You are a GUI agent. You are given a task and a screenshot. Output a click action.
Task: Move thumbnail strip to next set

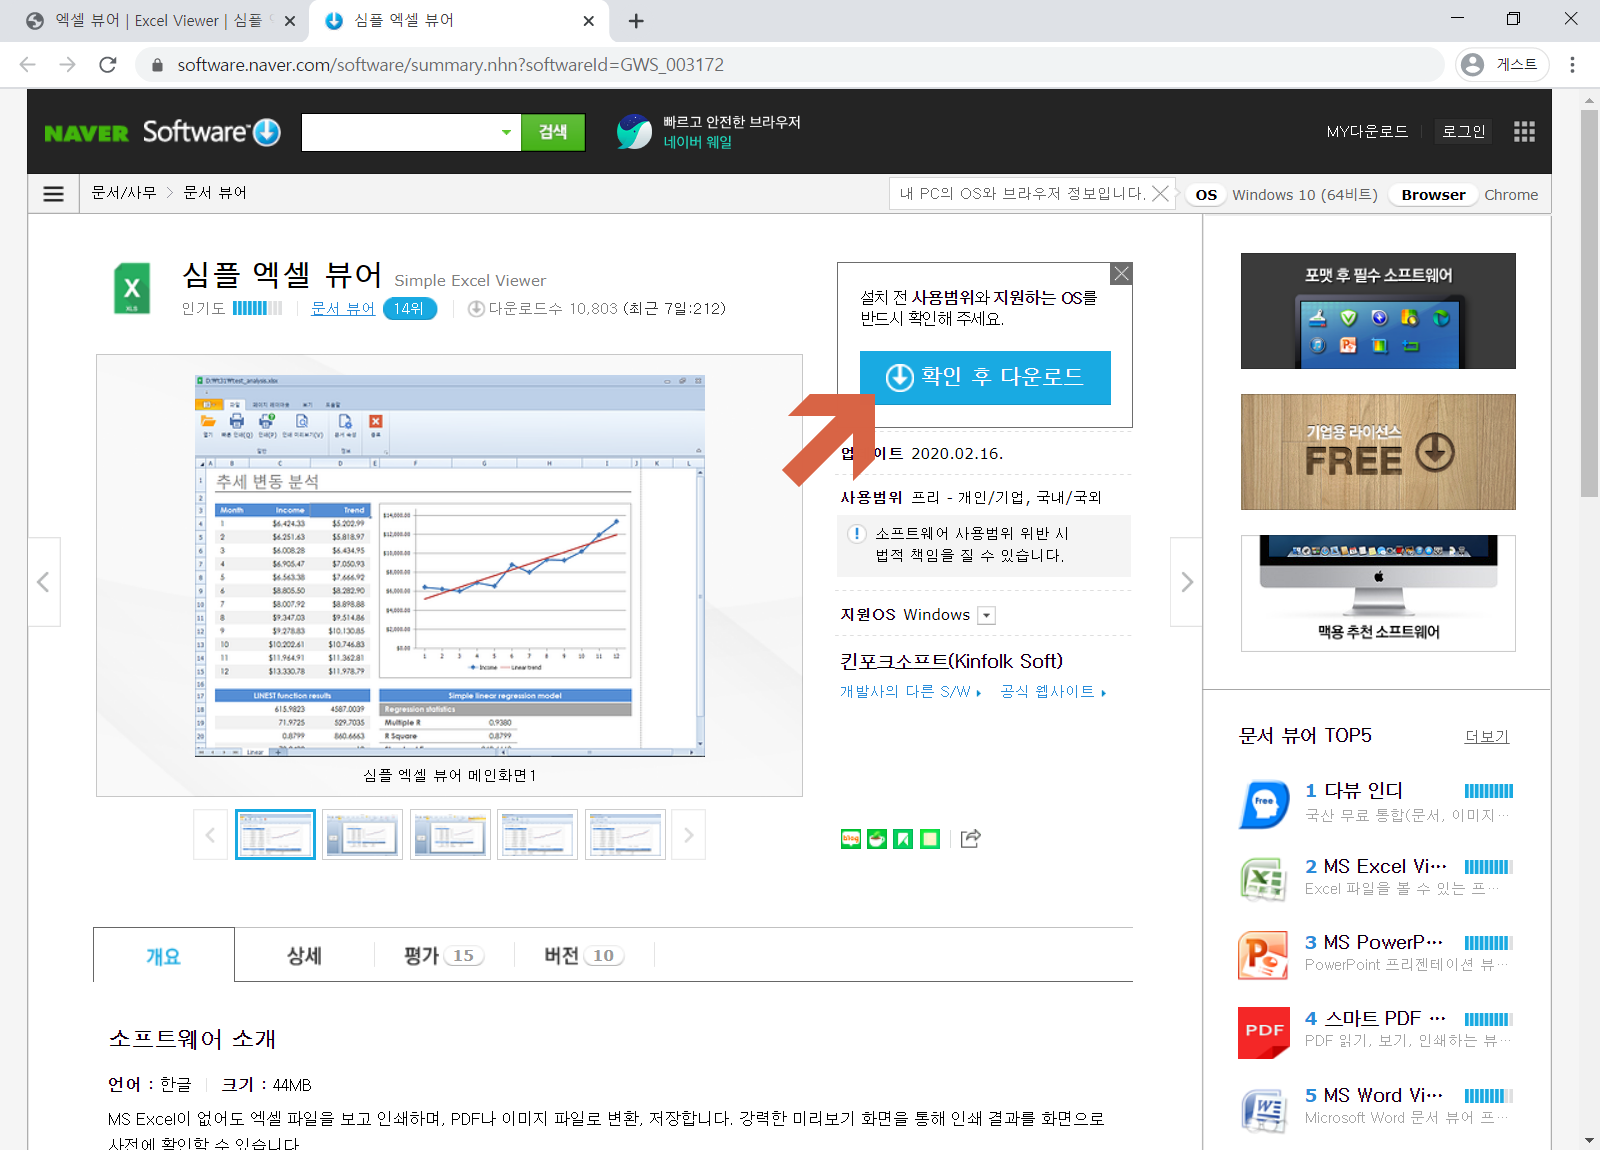click(x=688, y=835)
